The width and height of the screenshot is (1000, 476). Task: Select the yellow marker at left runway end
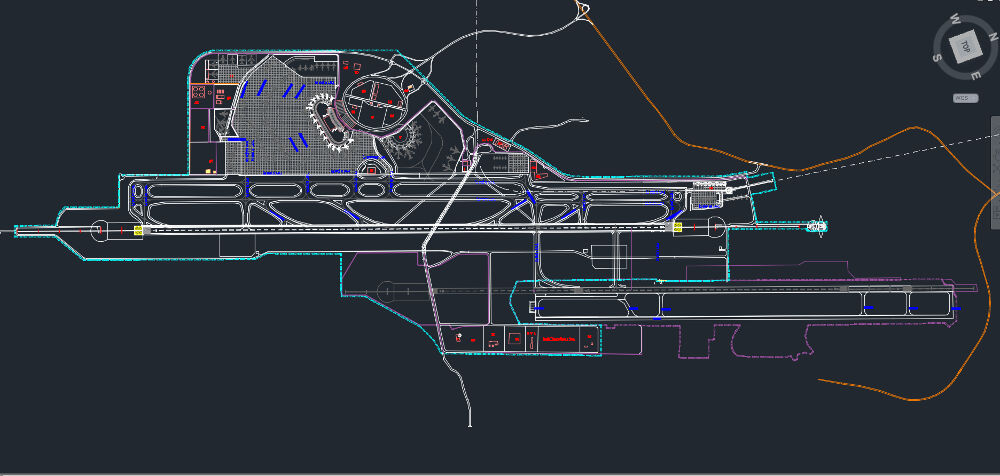pos(138,230)
